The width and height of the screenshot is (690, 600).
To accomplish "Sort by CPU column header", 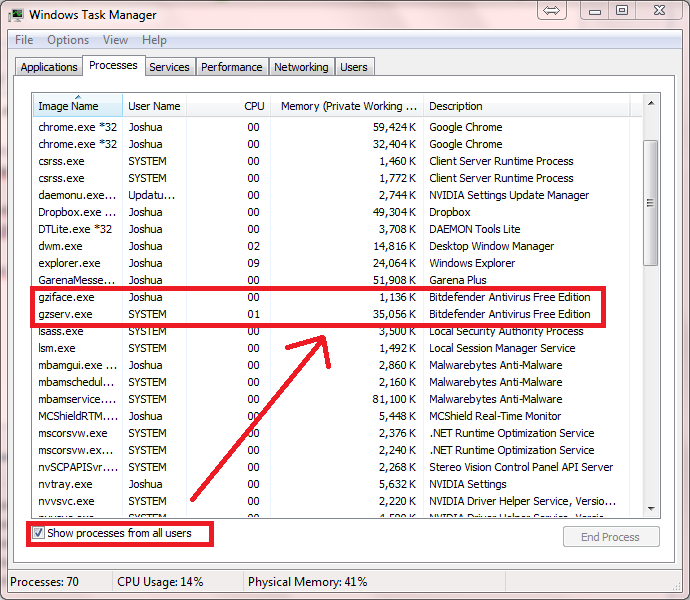I will point(228,106).
